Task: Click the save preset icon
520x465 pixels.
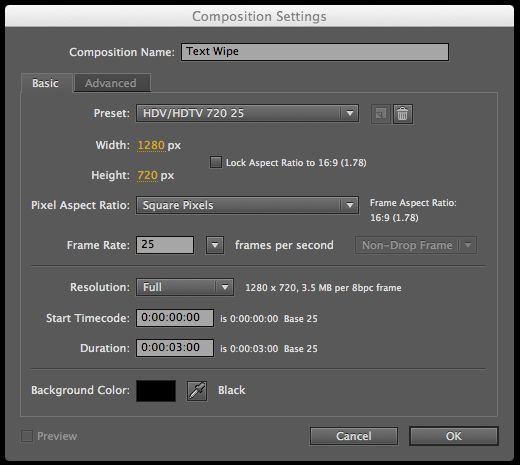Action: [381, 114]
